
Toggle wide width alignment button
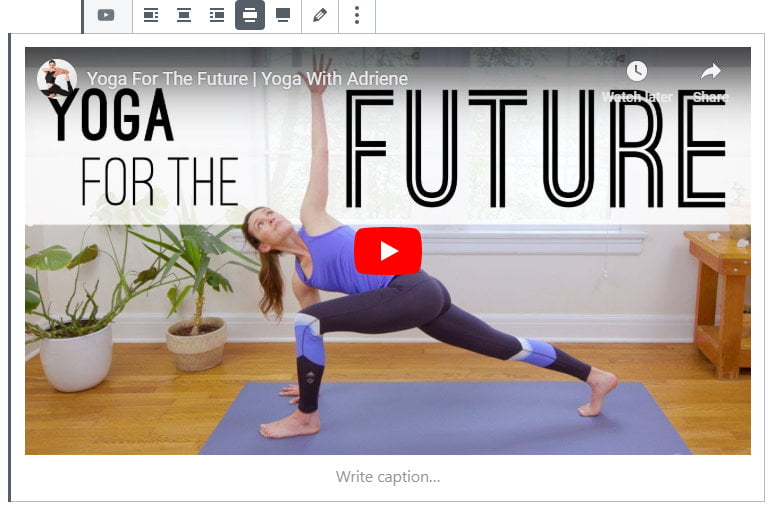(x=250, y=15)
